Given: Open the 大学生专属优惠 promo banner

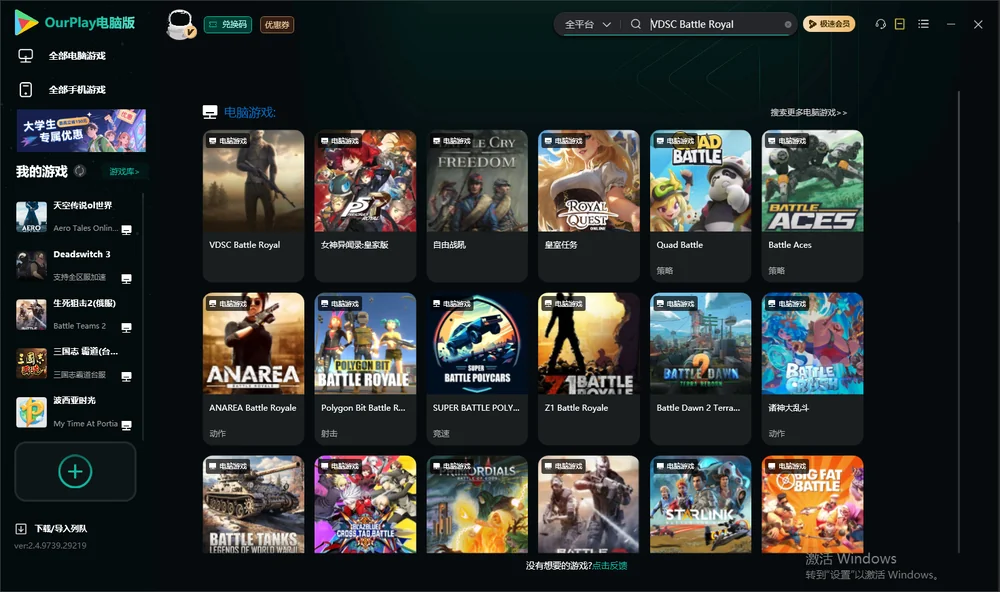Looking at the screenshot, I should 82,130.
